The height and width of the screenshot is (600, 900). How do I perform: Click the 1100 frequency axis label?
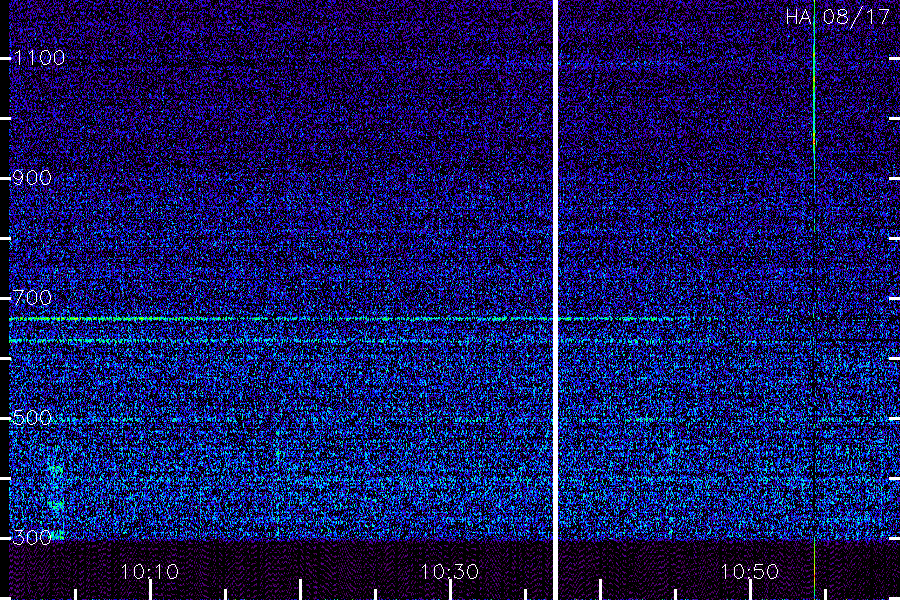pyautogui.click(x=39, y=57)
